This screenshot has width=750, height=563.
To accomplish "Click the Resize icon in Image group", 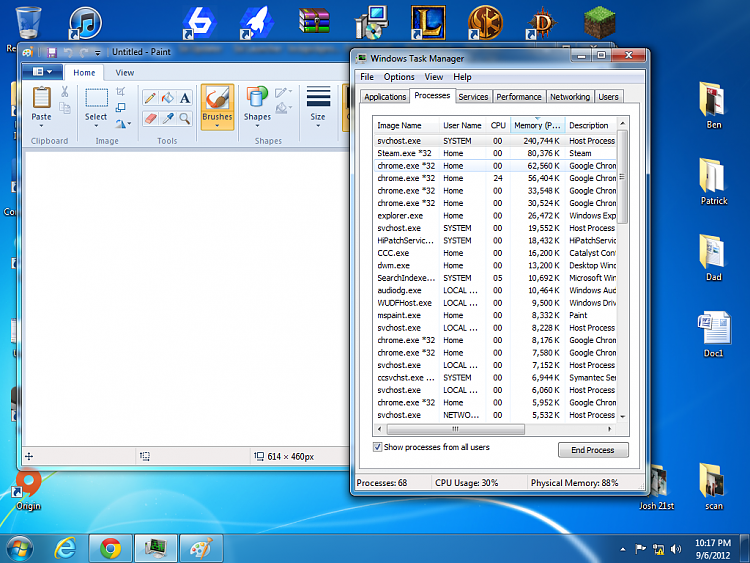I will pos(121,108).
